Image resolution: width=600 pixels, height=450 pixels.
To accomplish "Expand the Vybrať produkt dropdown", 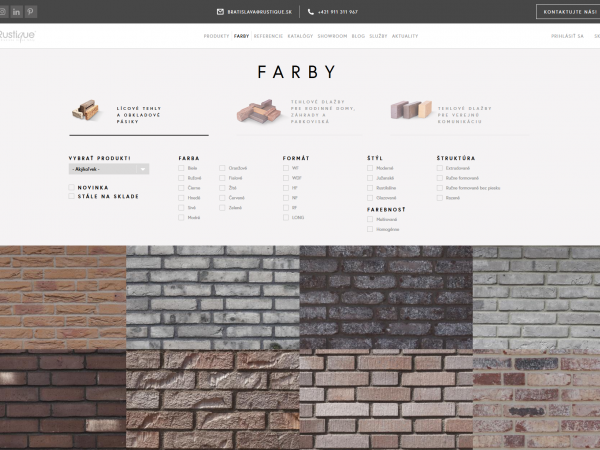I will tap(109, 169).
